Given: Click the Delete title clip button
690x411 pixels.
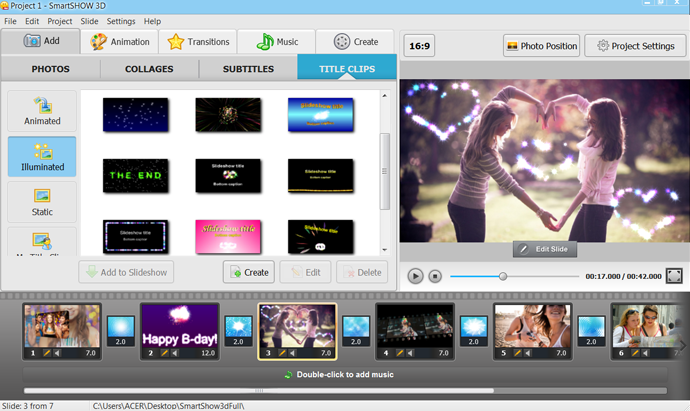Looking at the screenshot, I should [362, 272].
